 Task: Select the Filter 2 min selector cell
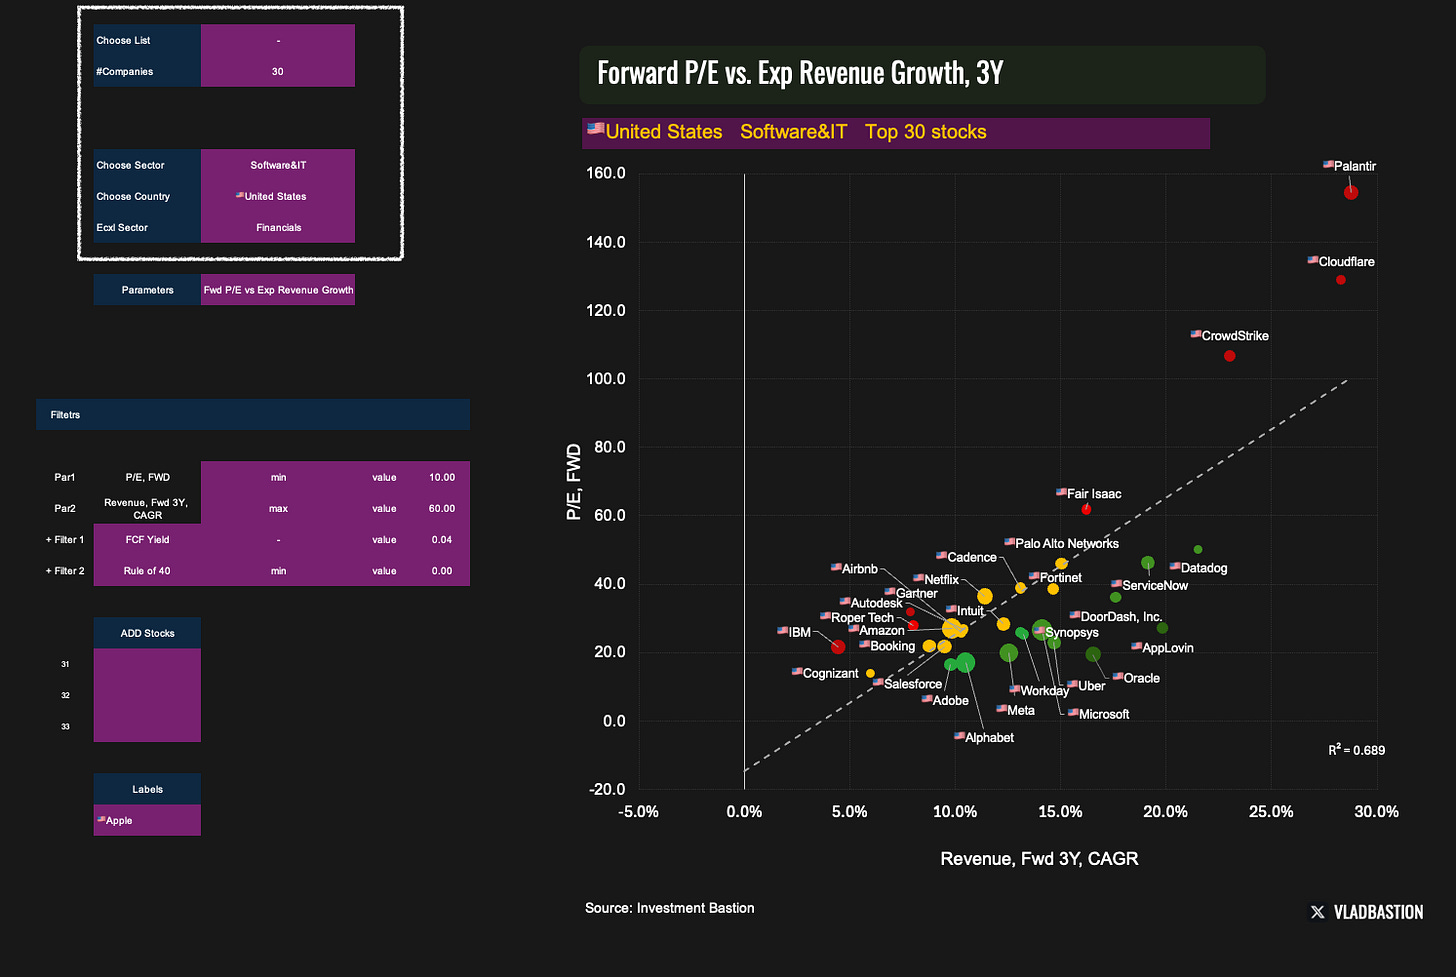point(278,571)
